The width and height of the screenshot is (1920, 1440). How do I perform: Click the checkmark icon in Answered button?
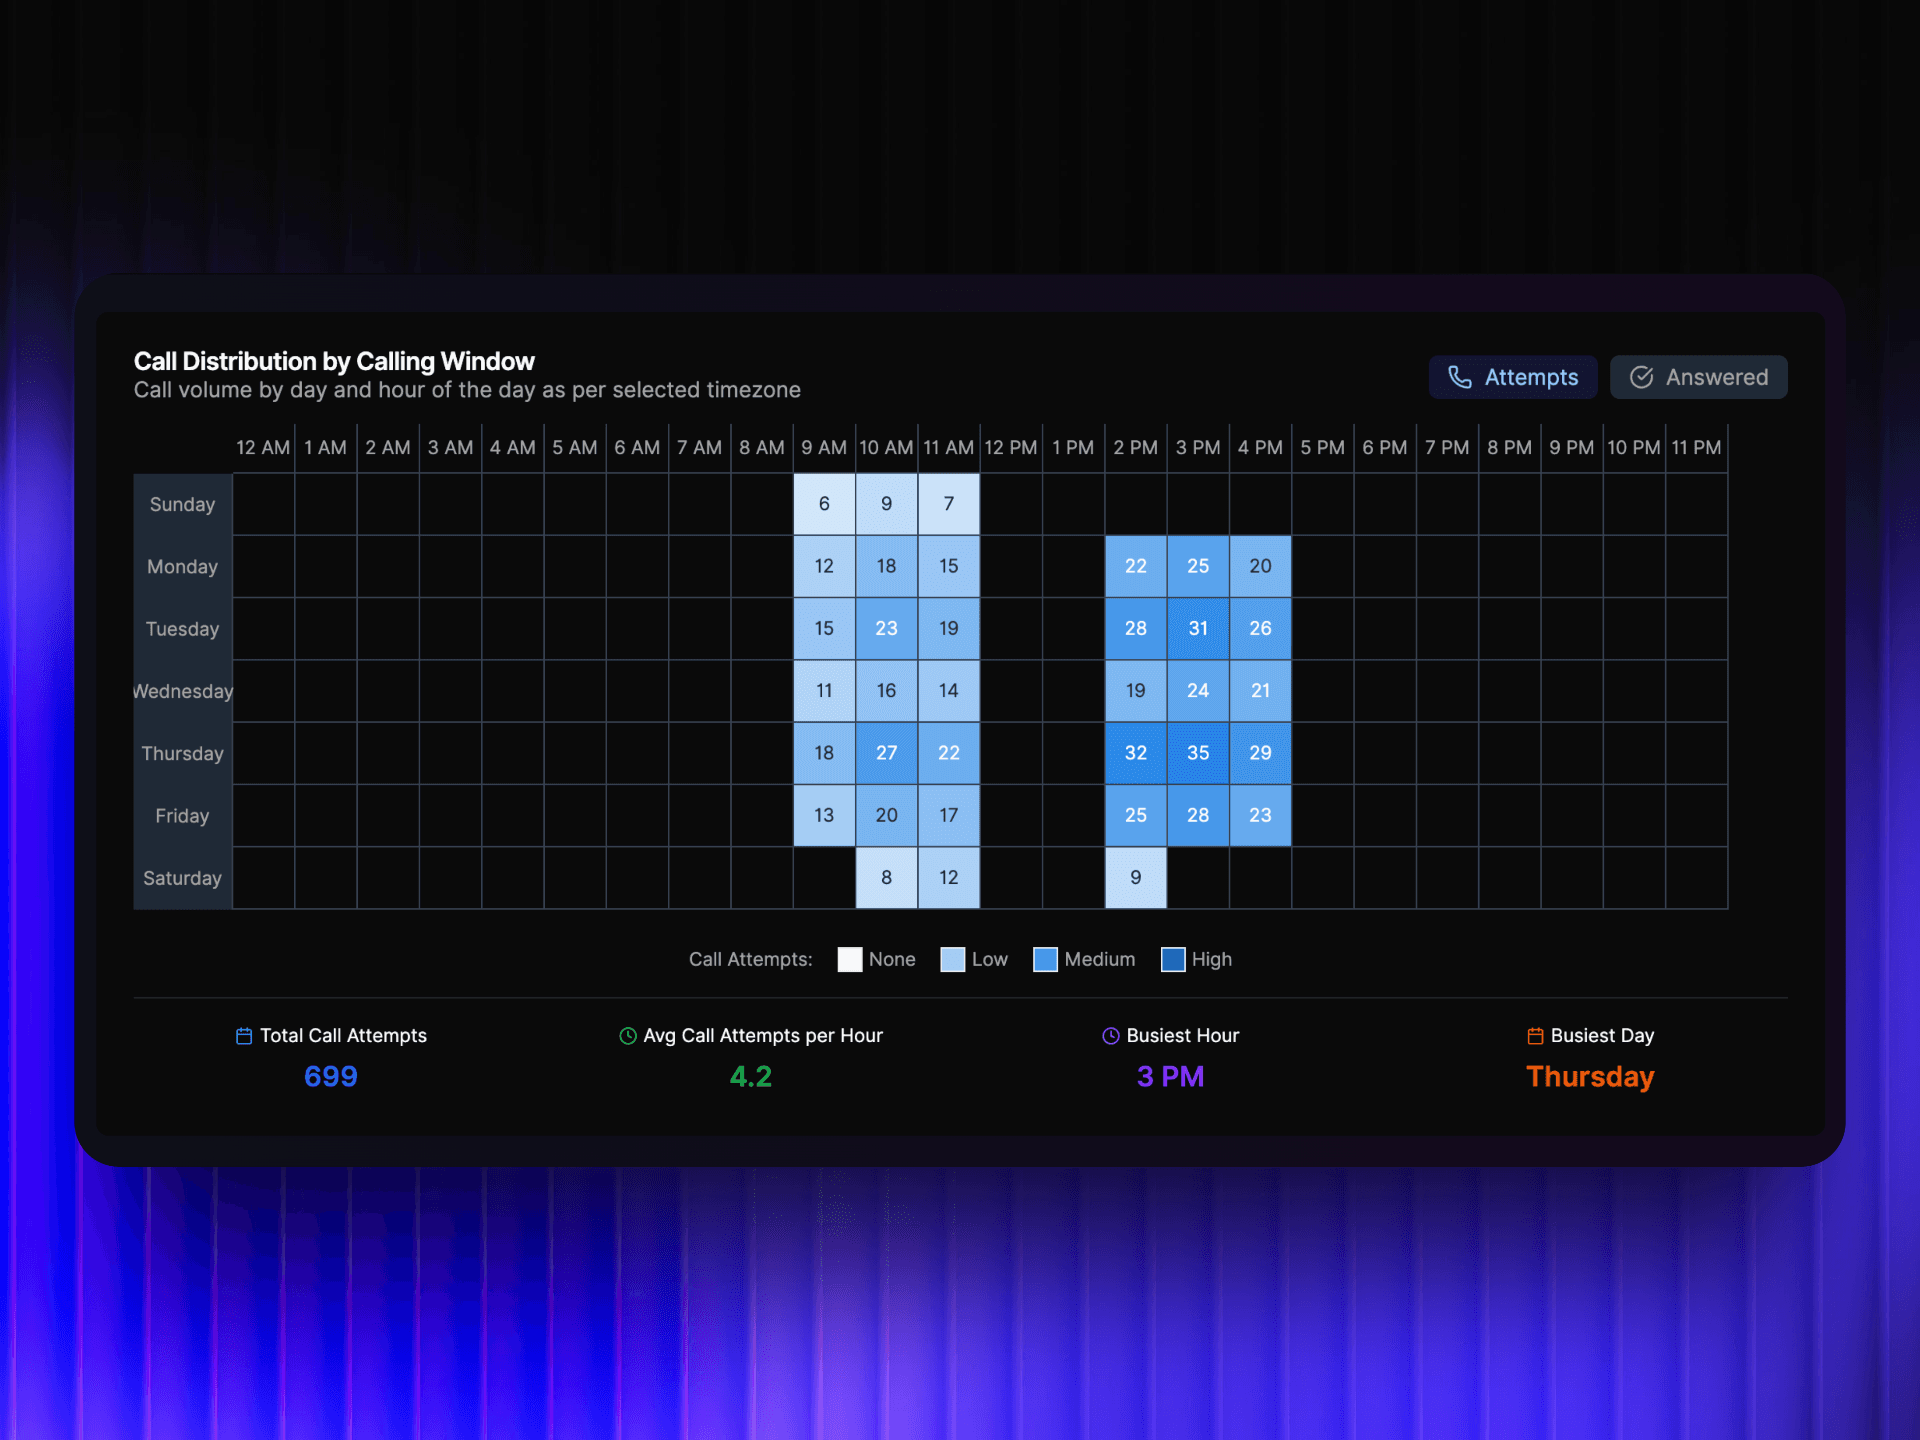(1641, 377)
